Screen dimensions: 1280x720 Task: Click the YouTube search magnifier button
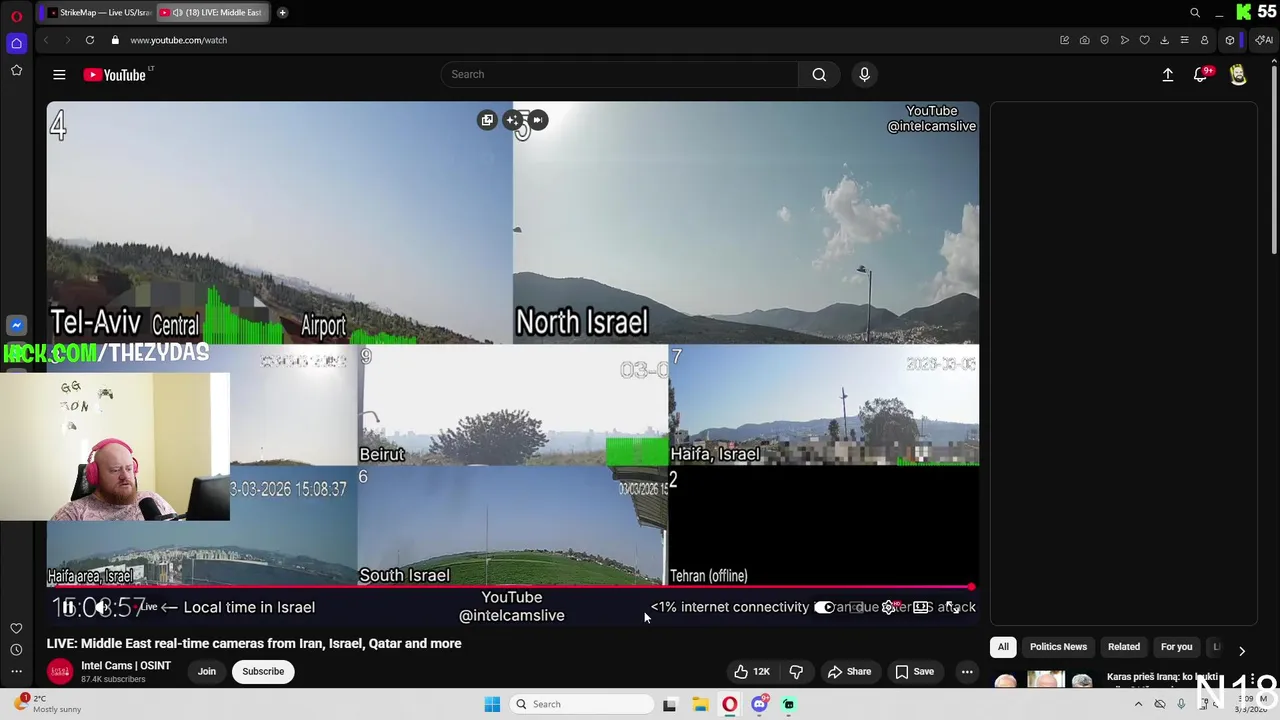[x=819, y=74]
